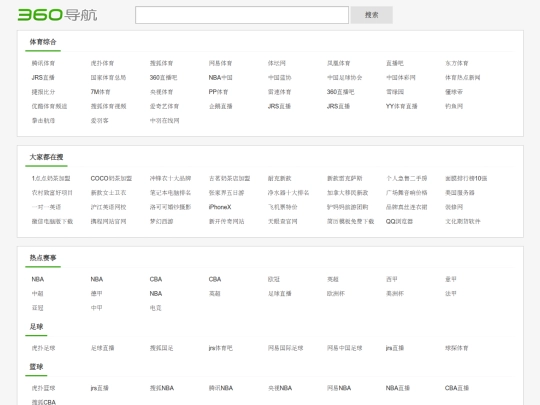Visit 钓鱼网 link
The width and height of the screenshot is (540, 405).
(454, 106)
